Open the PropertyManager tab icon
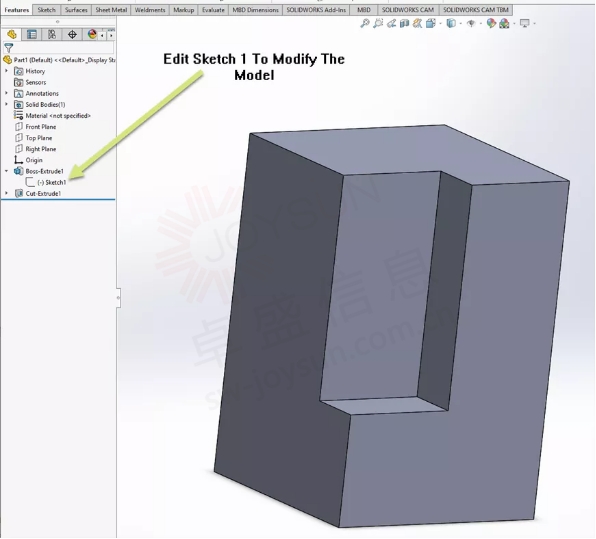Viewport: 596px width, 539px height. coord(32,35)
